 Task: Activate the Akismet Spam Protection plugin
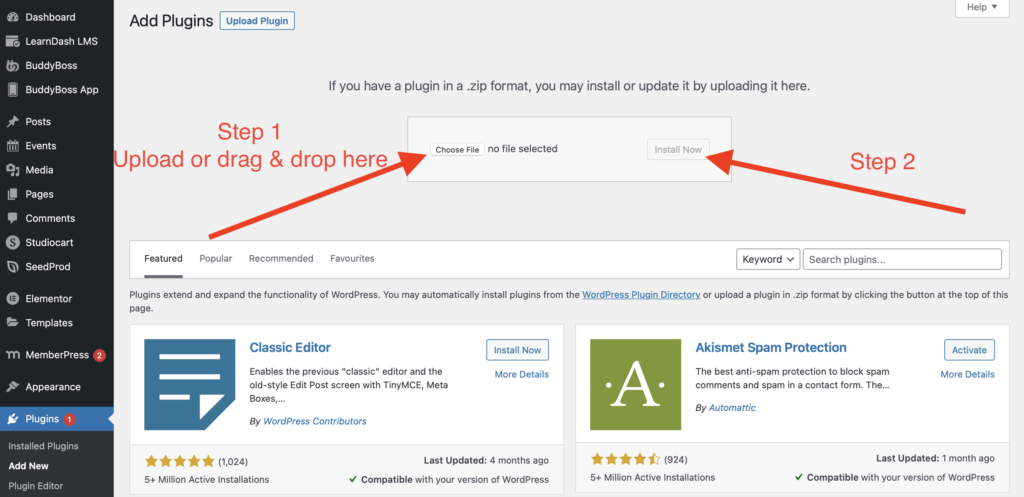969,350
